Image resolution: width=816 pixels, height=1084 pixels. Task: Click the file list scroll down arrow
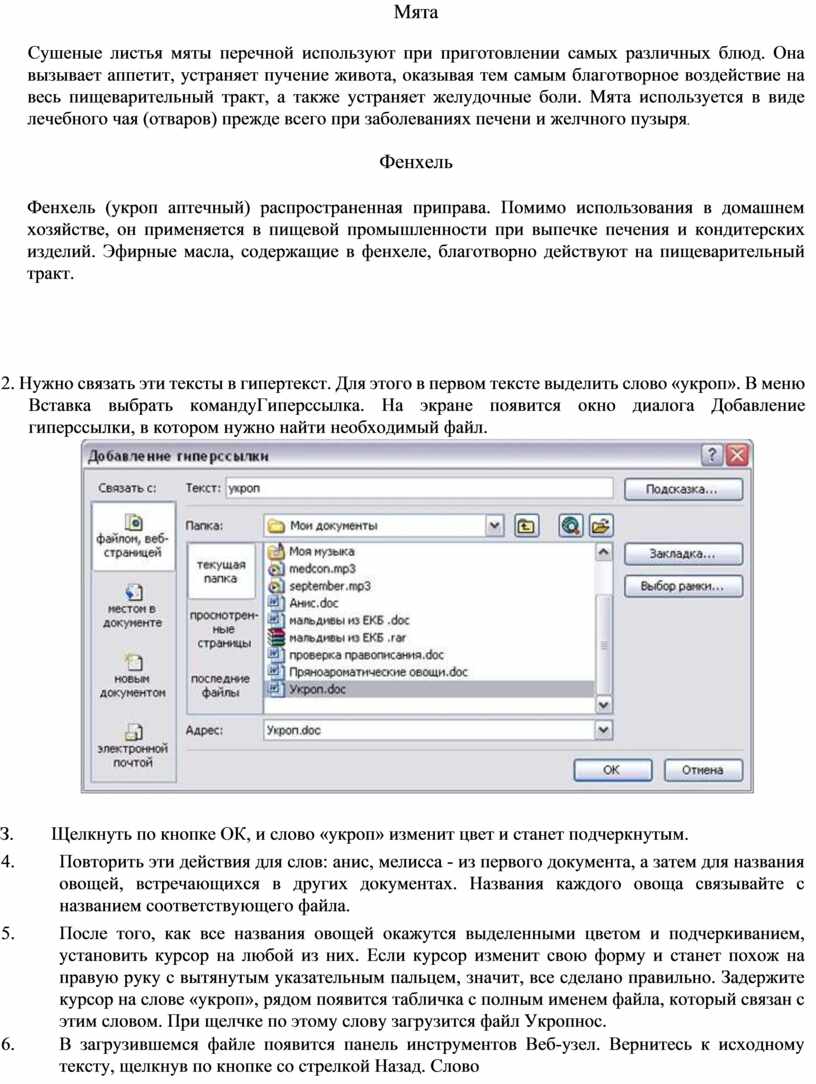[604, 704]
